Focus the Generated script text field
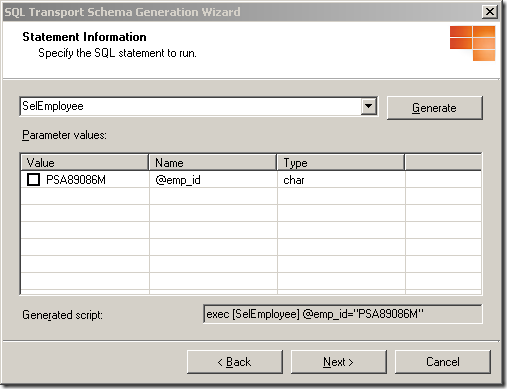This screenshot has width=507, height=389. pos(343,314)
